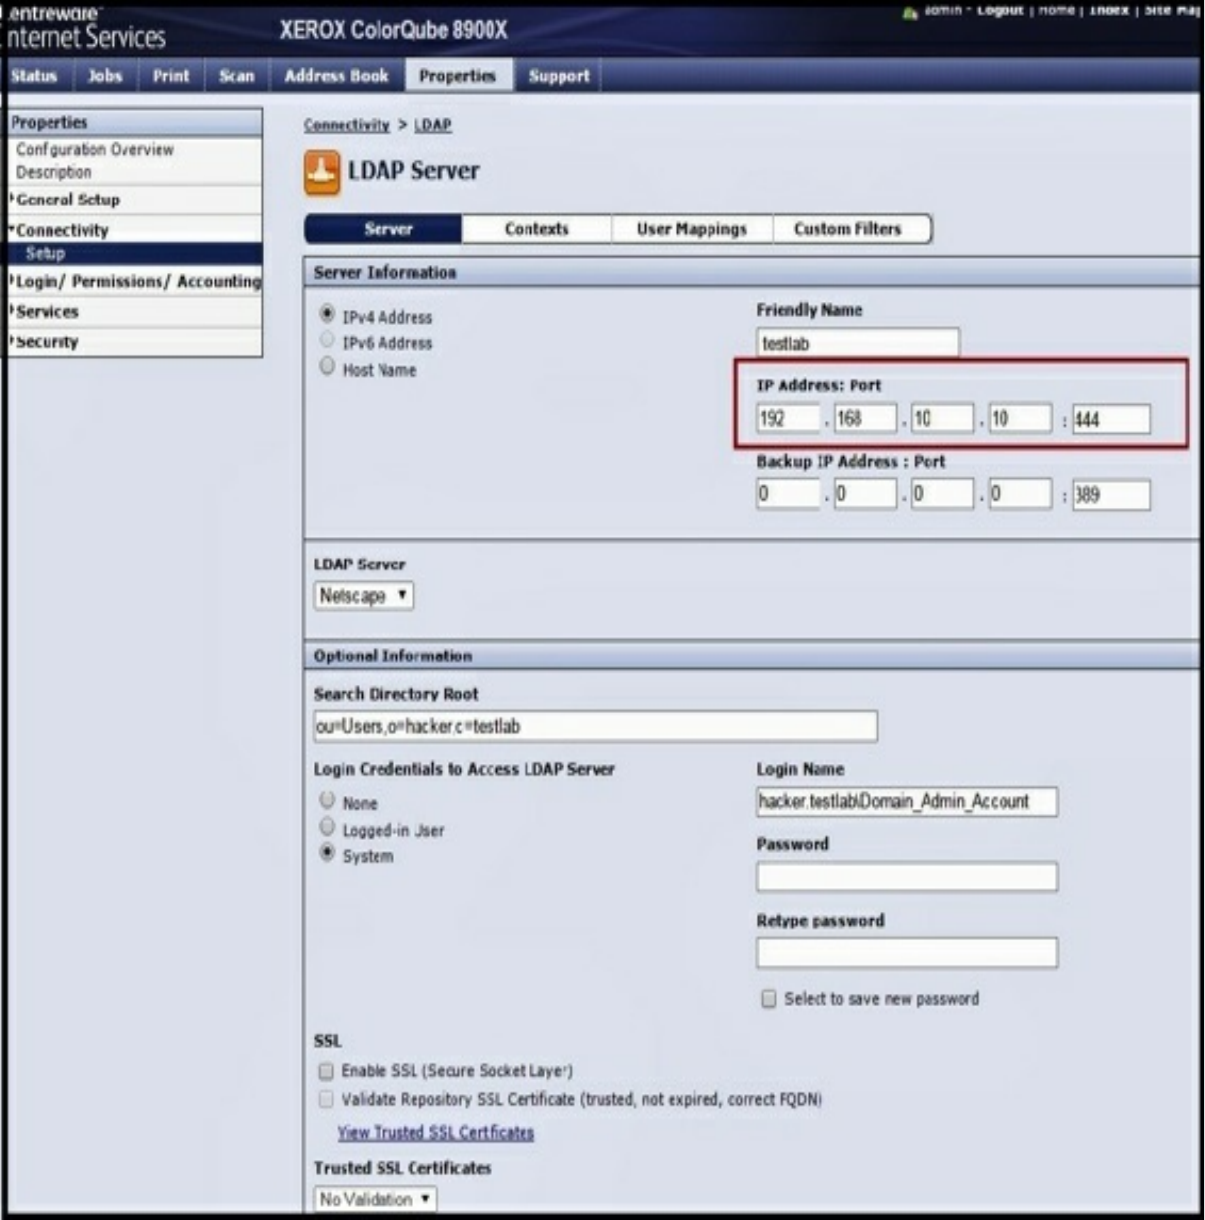This screenshot has height=1220, width=1205.
Task: Click the first Backup IP Address octet field
Action: point(788,495)
